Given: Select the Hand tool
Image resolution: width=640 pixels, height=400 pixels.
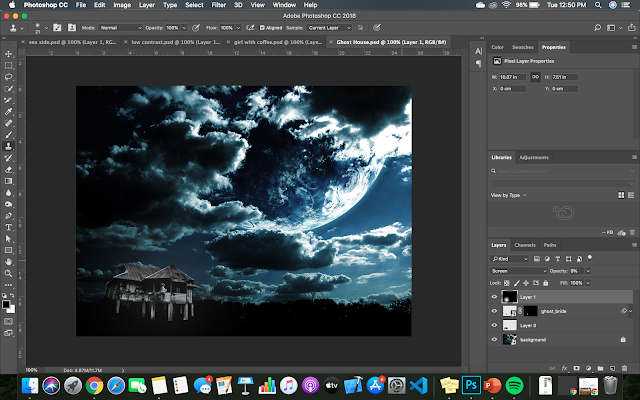Looking at the screenshot, I should coord(8,262).
